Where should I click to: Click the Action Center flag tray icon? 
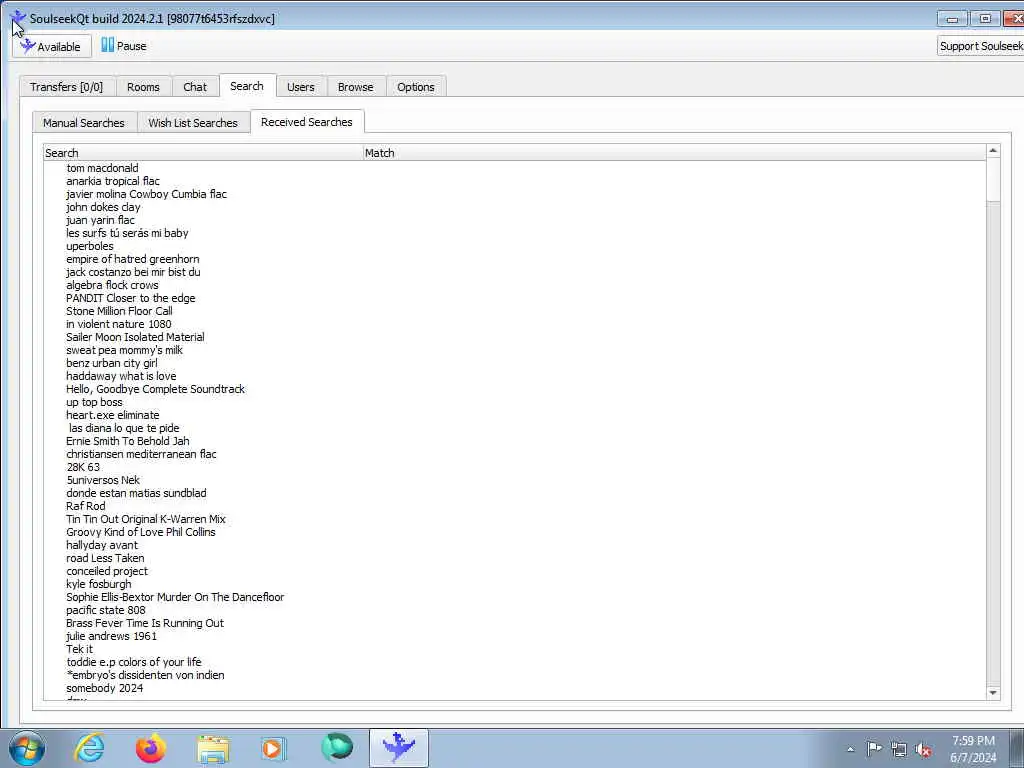[874, 749]
